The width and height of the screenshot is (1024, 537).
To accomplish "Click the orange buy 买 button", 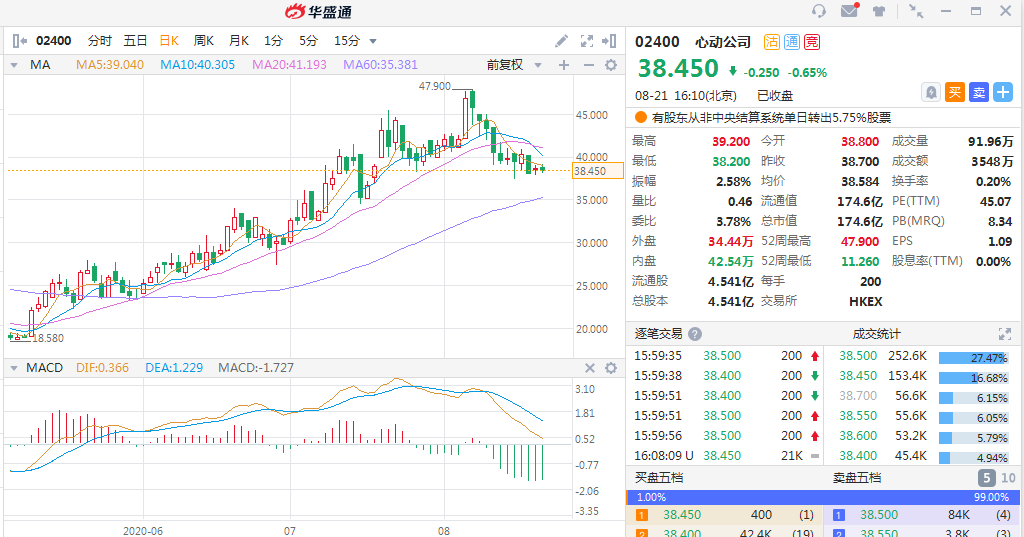I will (x=955, y=93).
